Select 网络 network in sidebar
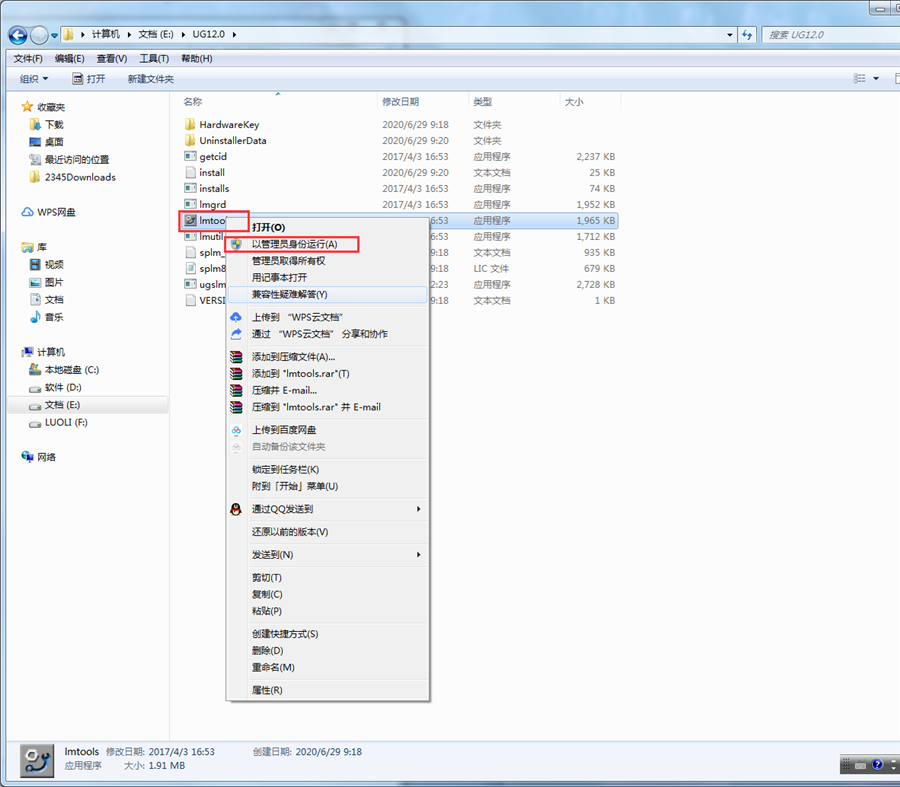This screenshot has height=787, width=900. [x=38, y=457]
